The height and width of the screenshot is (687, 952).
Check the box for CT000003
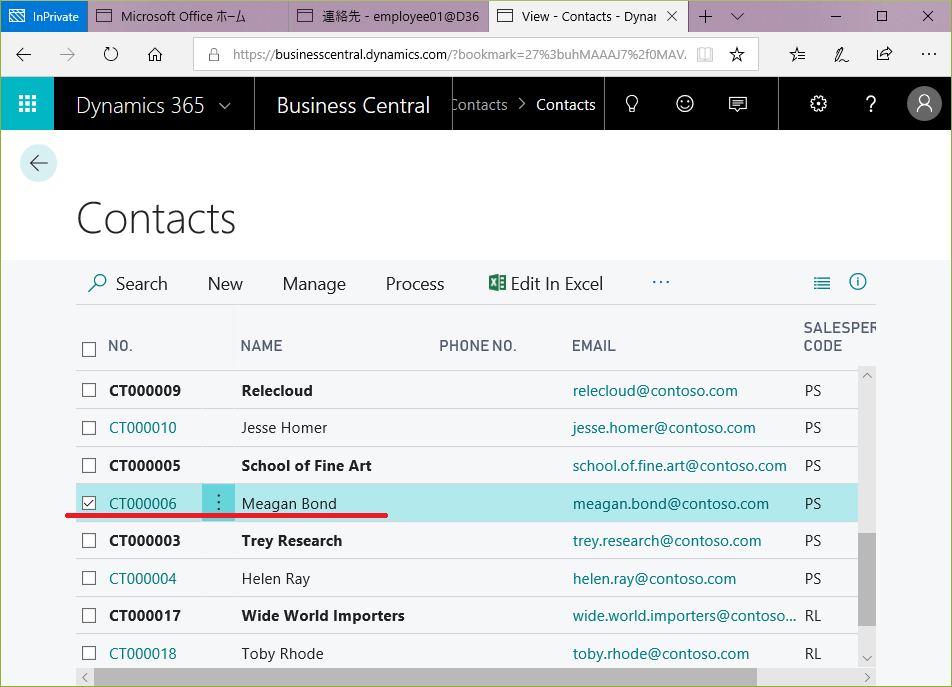point(89,540)
